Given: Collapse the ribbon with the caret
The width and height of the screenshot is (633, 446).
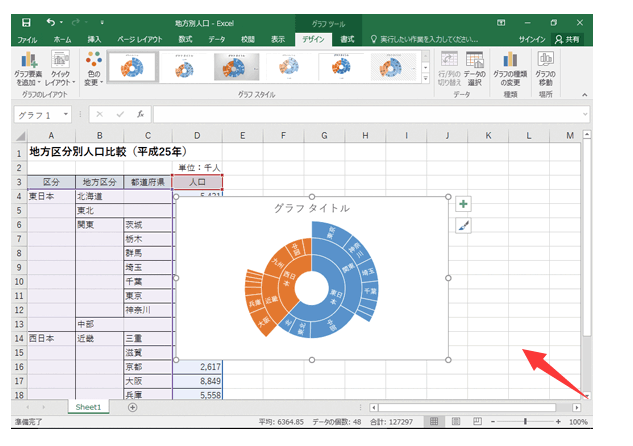Looking at the screenshot, I should 585,94.
